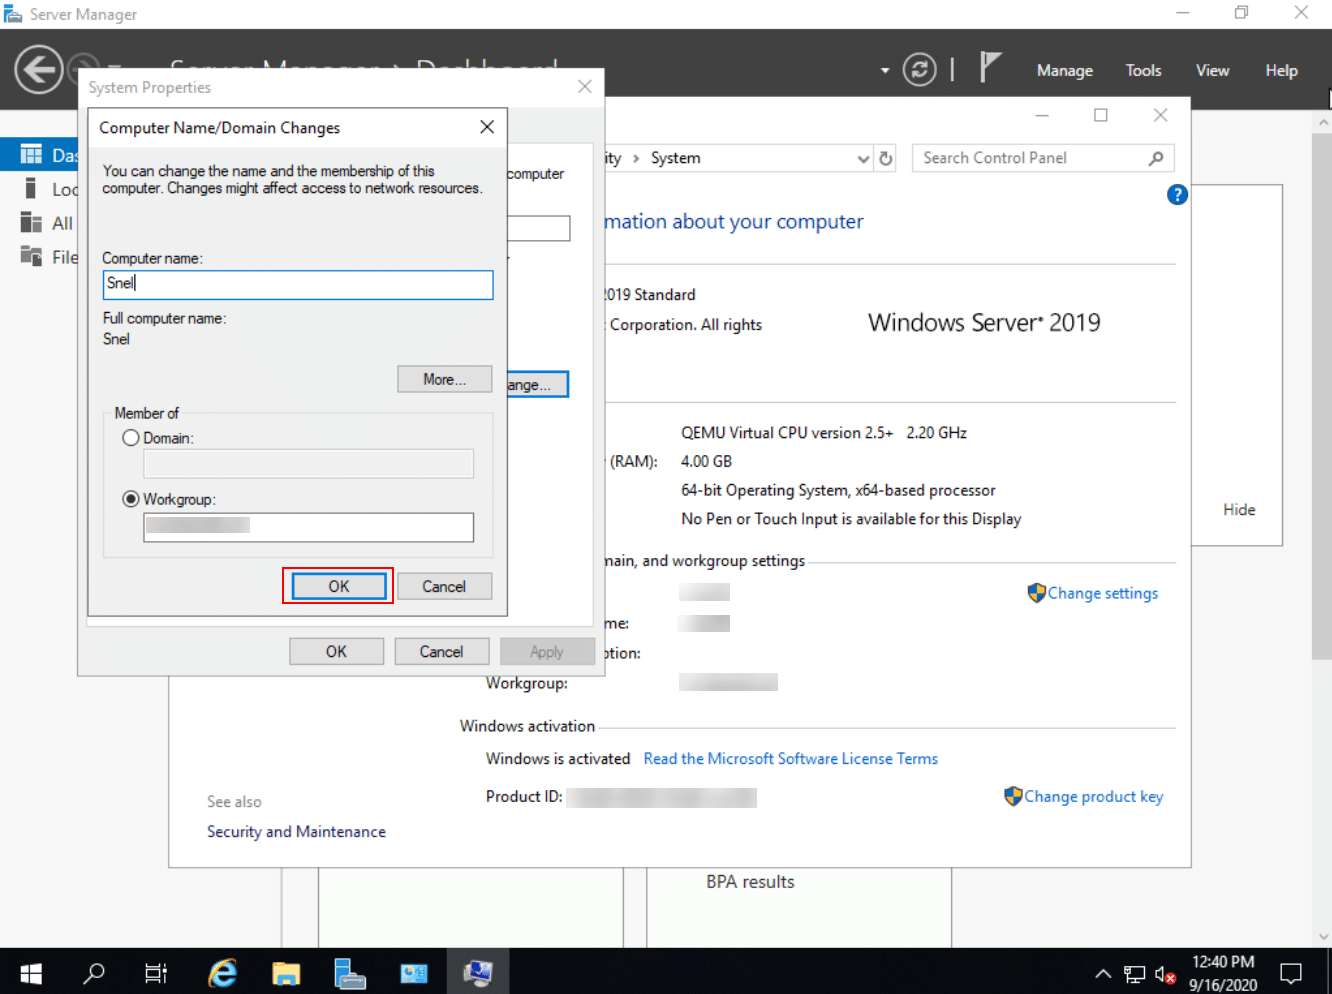Click the Server Manager vertical scrollbar

click(x=1324, y=395)
